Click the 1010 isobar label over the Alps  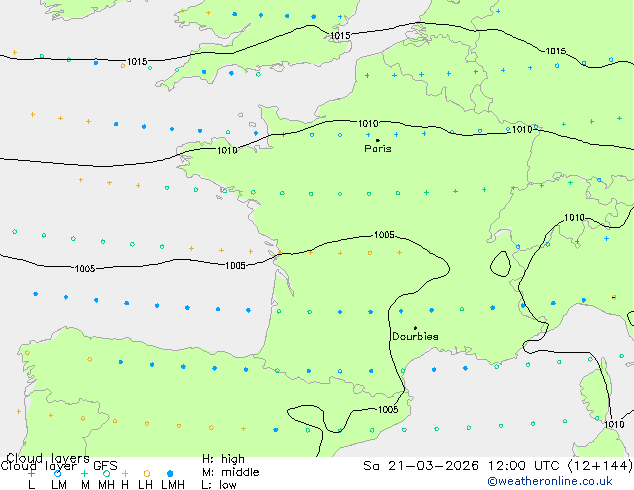coord(574,218)
